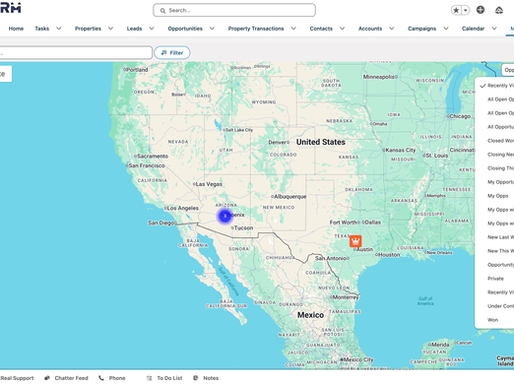Open the Phone utility
The width and height of the screenshot is (514, 386).
[112, 378]
